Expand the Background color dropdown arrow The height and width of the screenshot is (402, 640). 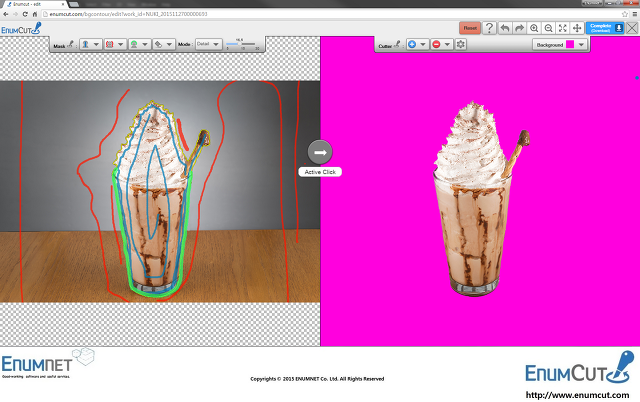pos(581,44)
